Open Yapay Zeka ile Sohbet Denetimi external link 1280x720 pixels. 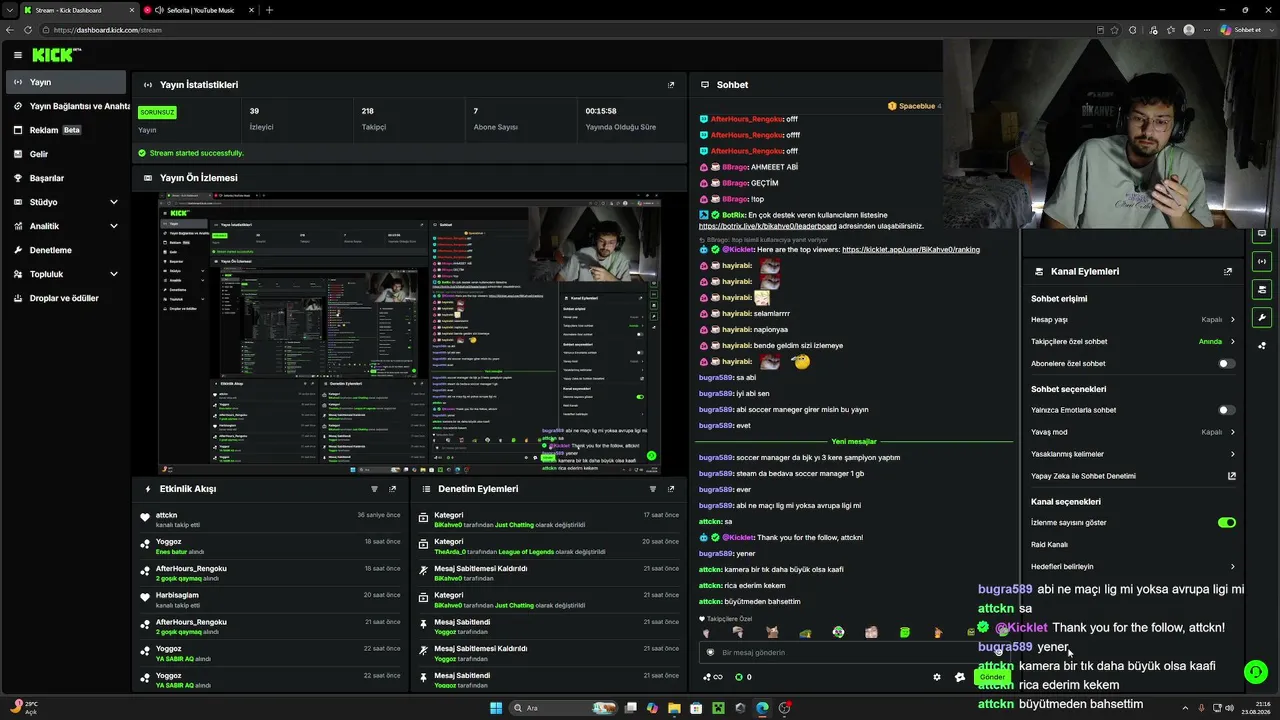pos(1232,476)
